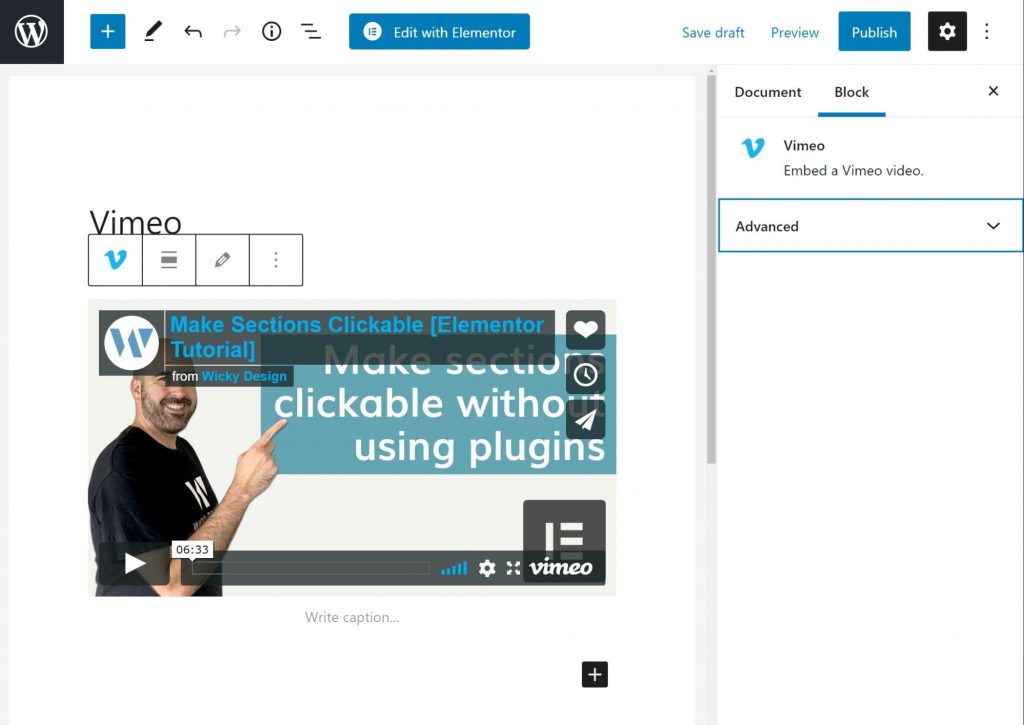Change alignment in block toolbar
The width and height of the screenshot is (1024, 725).
(169, 260)
